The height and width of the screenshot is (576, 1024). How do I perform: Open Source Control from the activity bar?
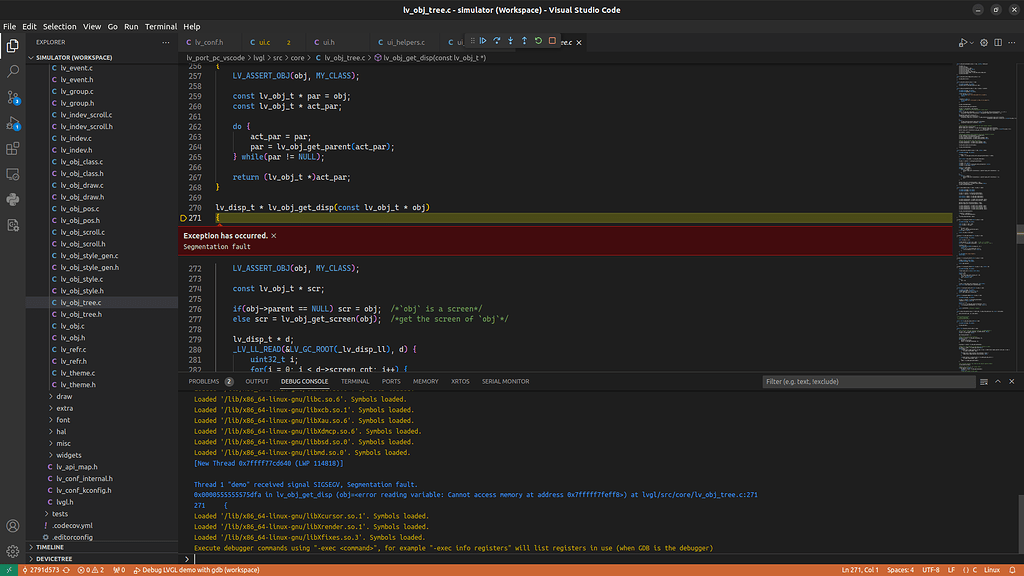point(13,96)
